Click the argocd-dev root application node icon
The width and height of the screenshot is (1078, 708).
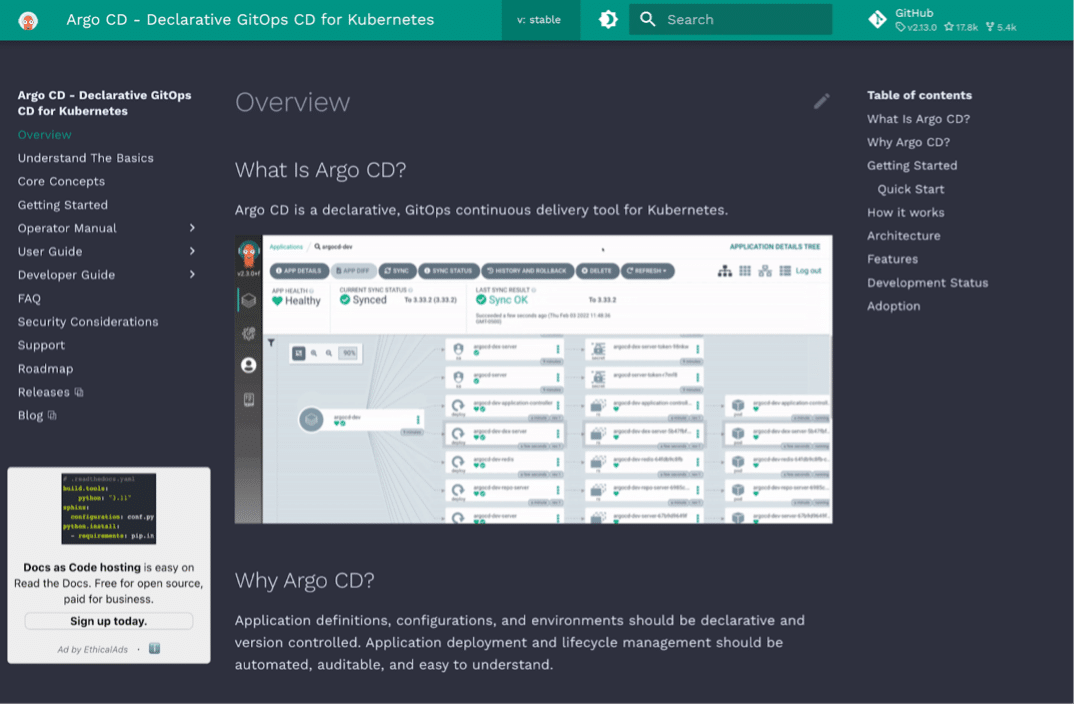coord(312,421)
